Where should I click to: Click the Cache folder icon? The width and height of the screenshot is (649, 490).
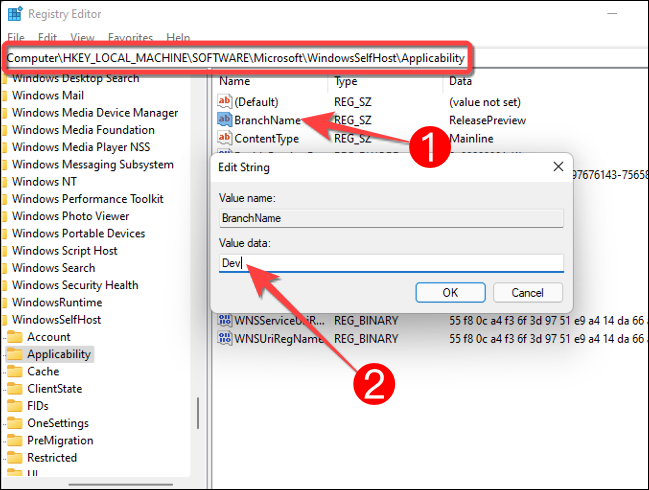coord(15,371)
